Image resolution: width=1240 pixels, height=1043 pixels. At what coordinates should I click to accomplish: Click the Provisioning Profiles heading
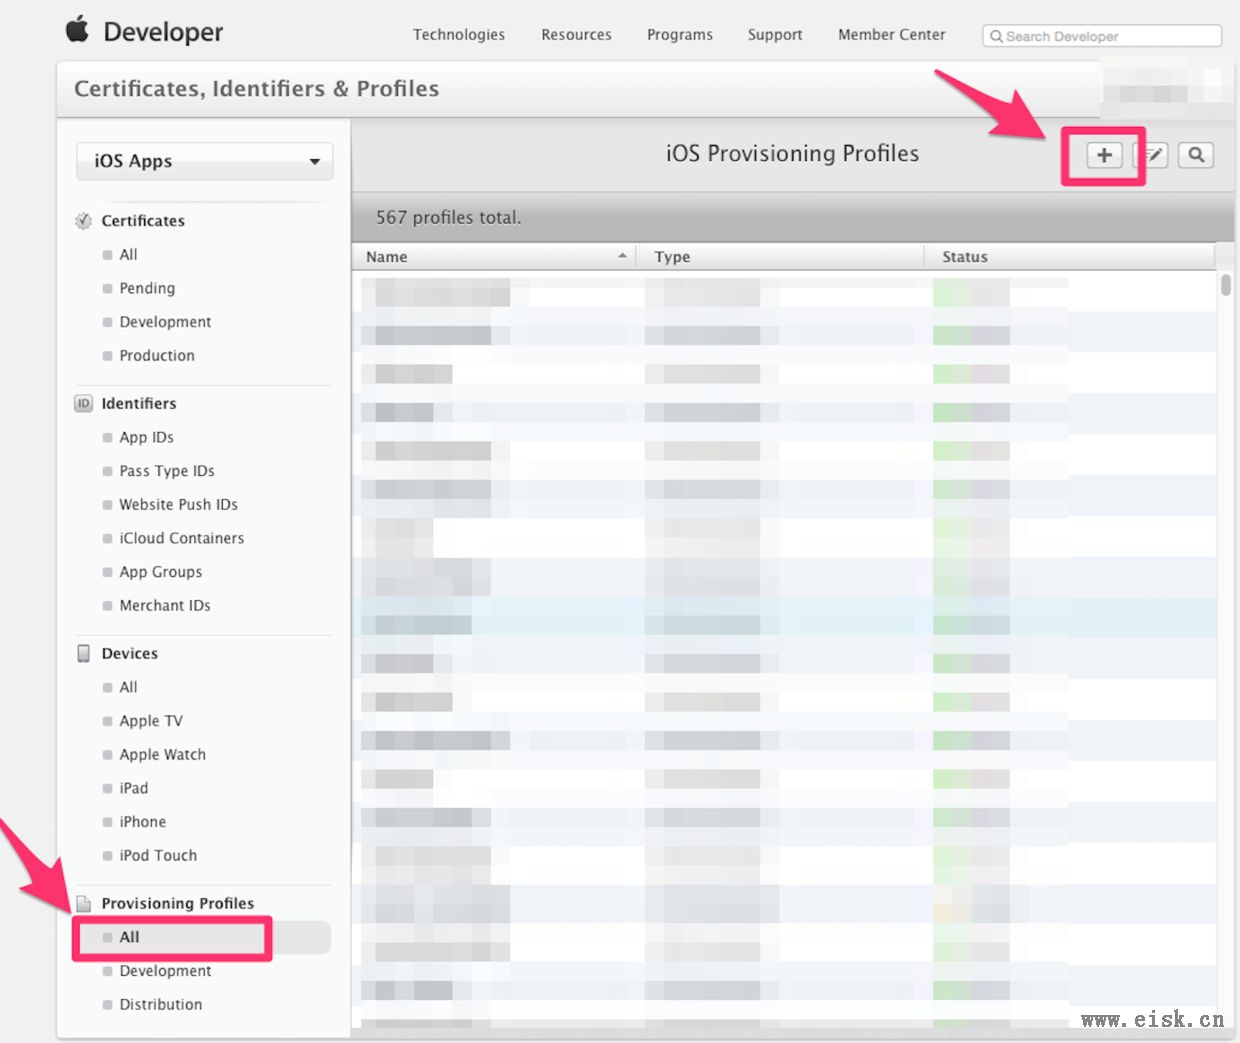tap(178, 904)
